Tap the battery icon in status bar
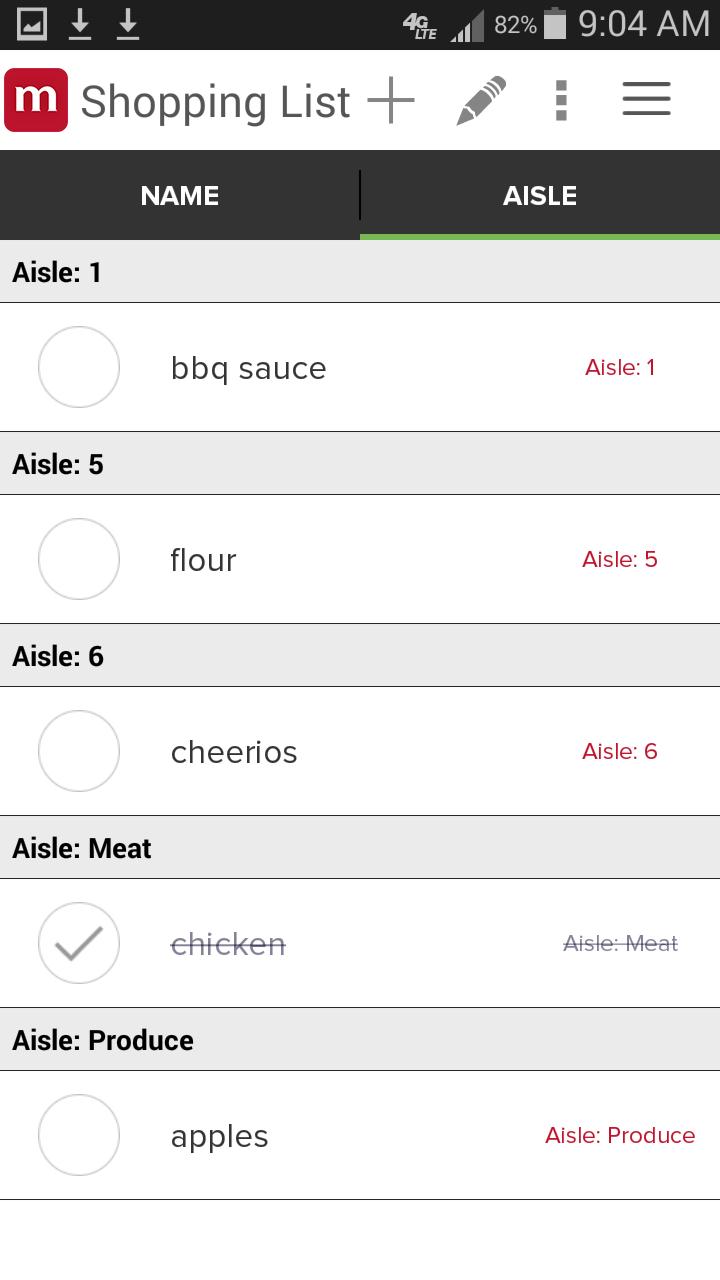Viewport: 720px width, 1280px height. click(x=555, y=25)
